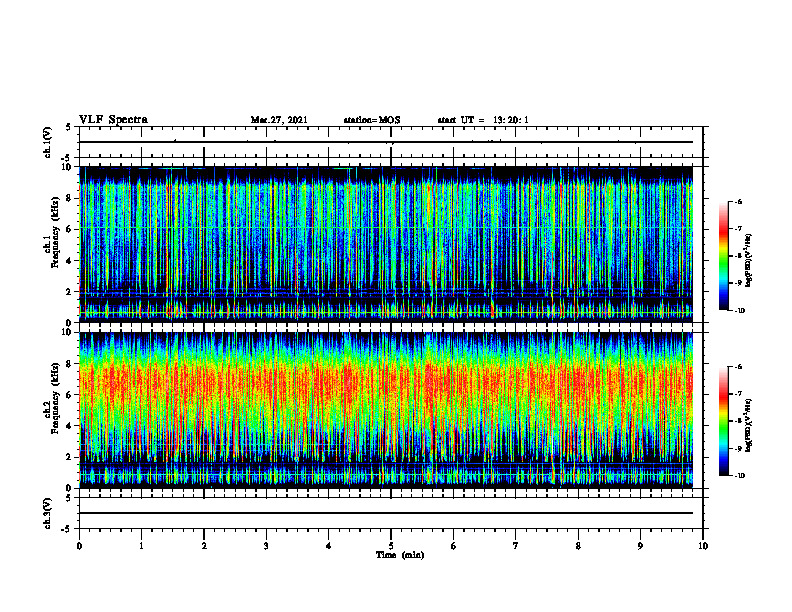Click the time axis tick label '8'
The height and width of the screenshot is (612, 792).
pos(578,546)
